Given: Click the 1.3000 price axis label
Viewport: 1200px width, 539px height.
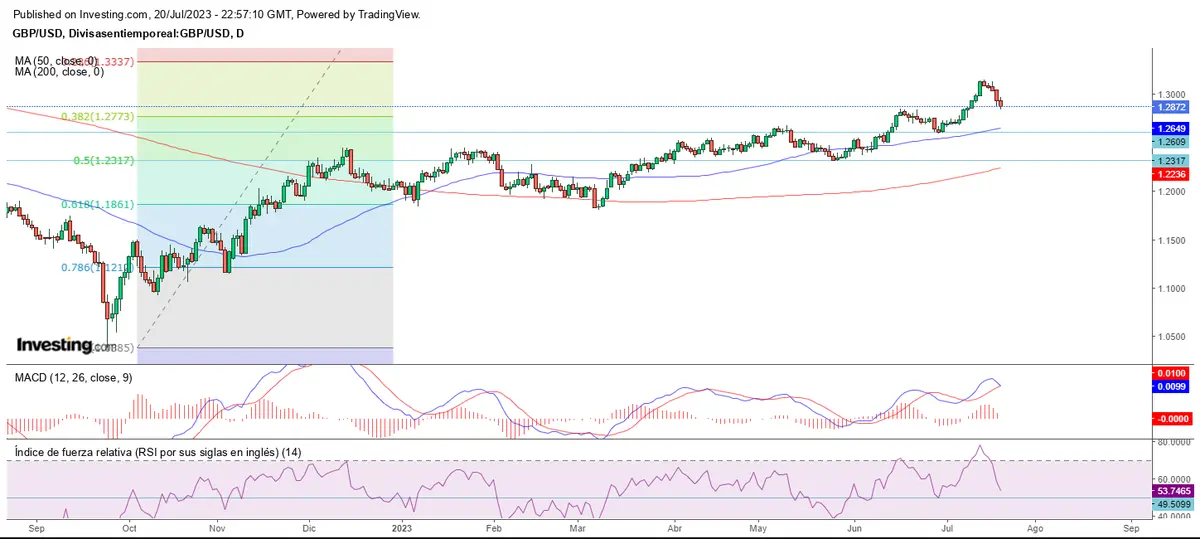Looking at the screenshot, I should (x=1171, y=94).
